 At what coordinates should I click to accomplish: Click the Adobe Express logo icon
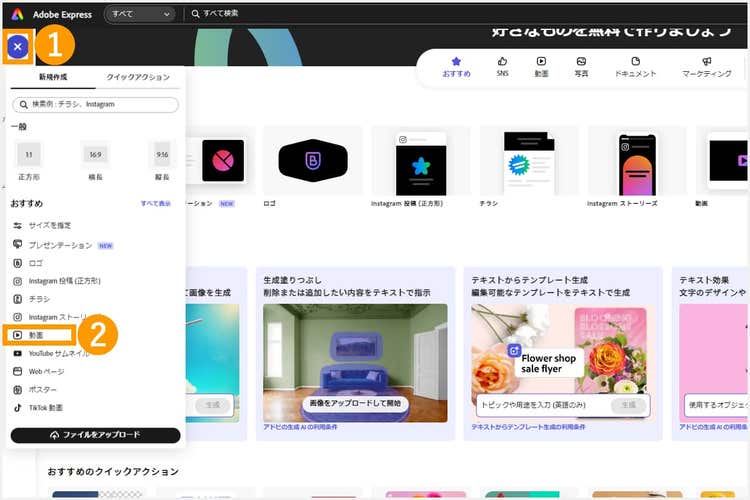(17, 14)
